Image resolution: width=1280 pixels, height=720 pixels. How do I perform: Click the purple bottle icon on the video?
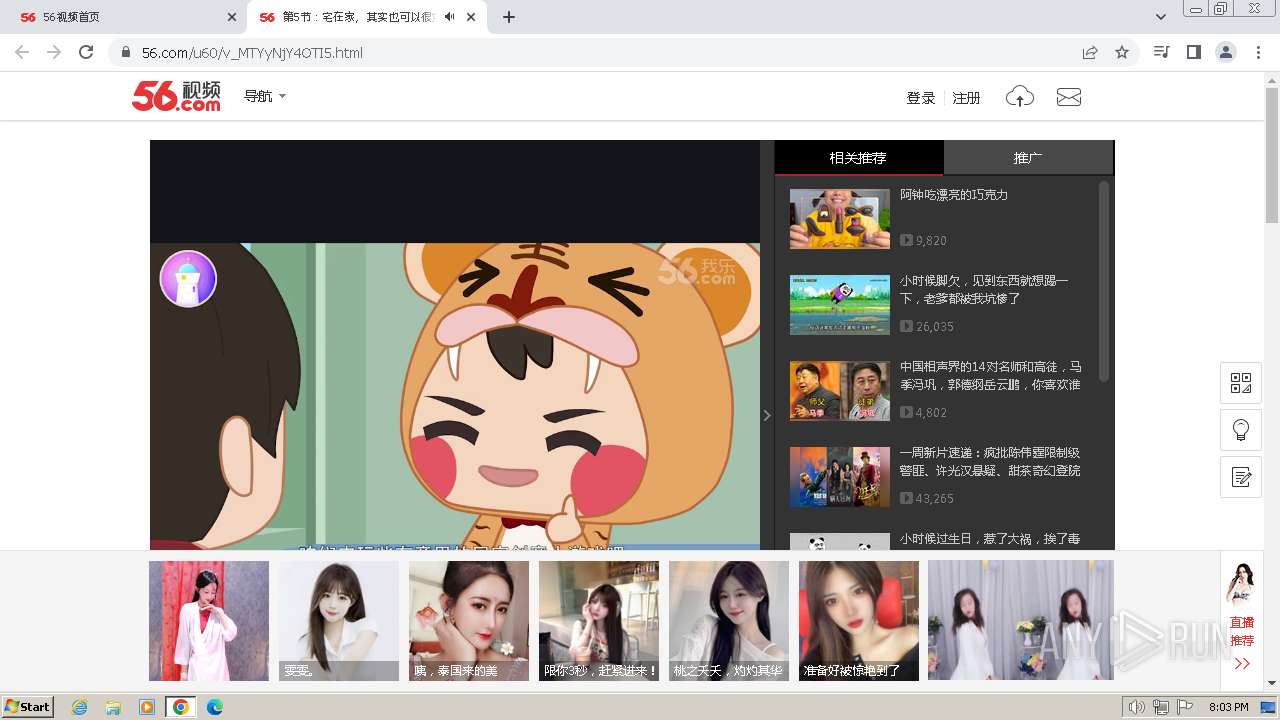click(188, 278)
